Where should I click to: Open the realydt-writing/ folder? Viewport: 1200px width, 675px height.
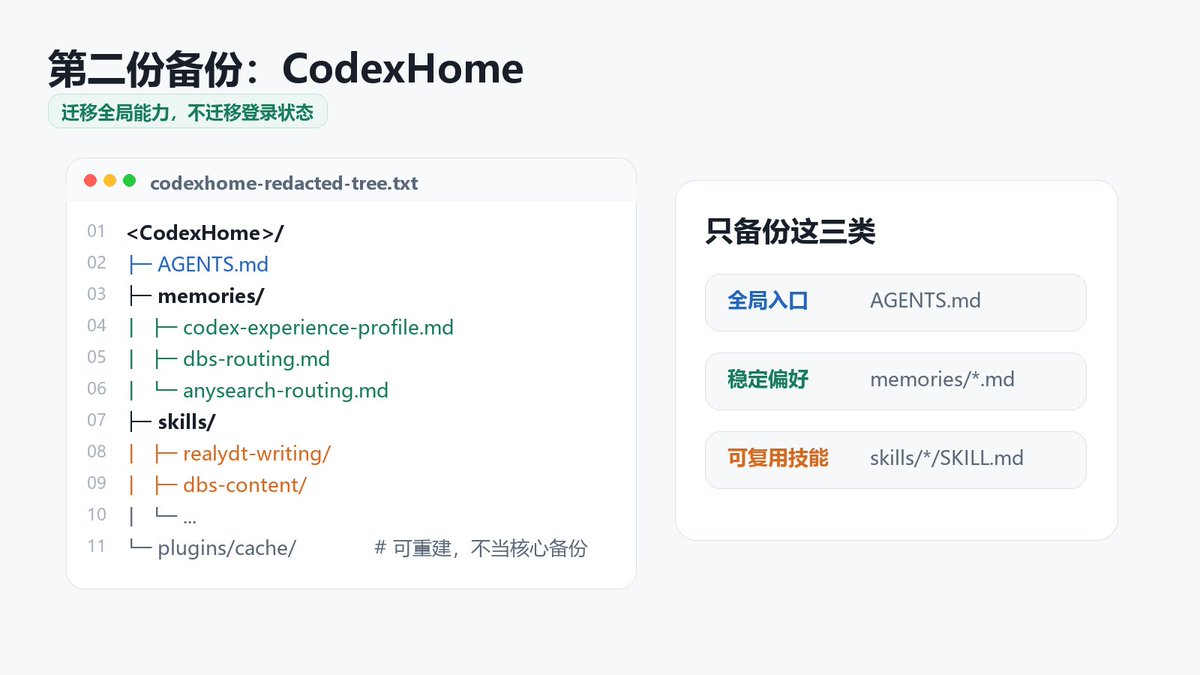tap(256, 453)
